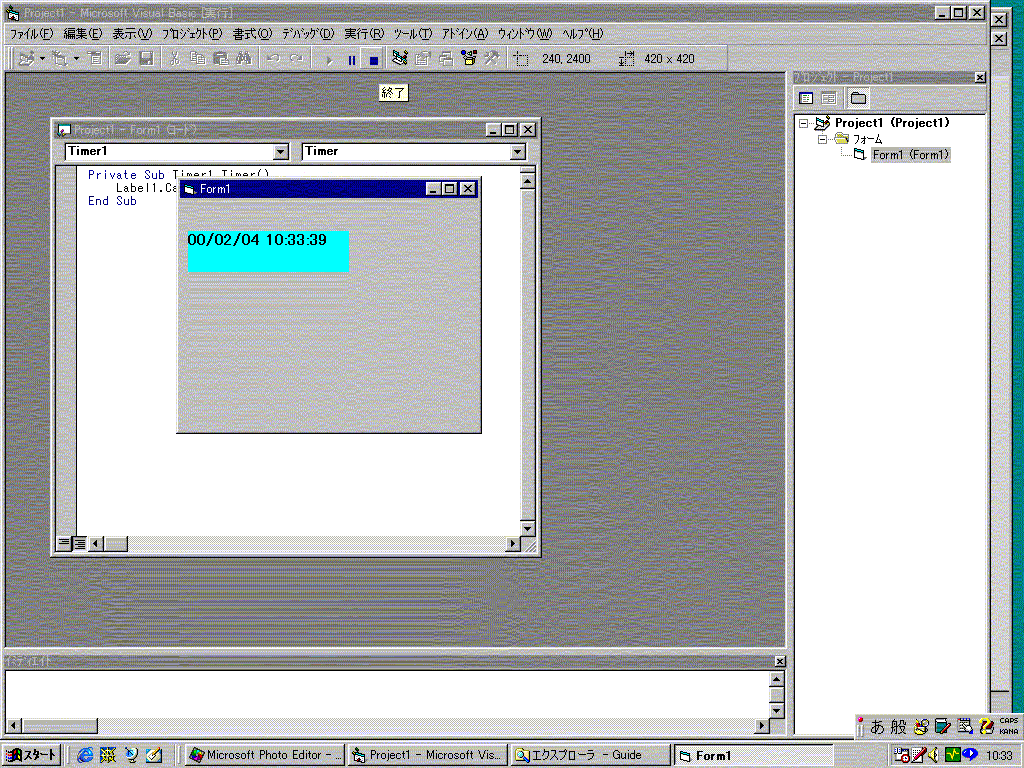Open the Add Project dropdown arrow
The width and height of the screenshot is (1024, 768).
click(42, 59)
